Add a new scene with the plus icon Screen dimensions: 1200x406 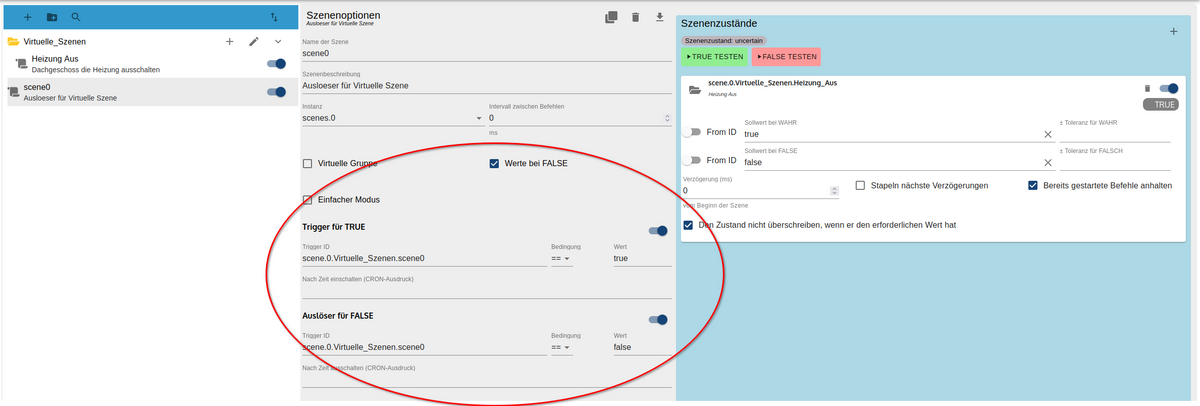[x=27, y=17]
